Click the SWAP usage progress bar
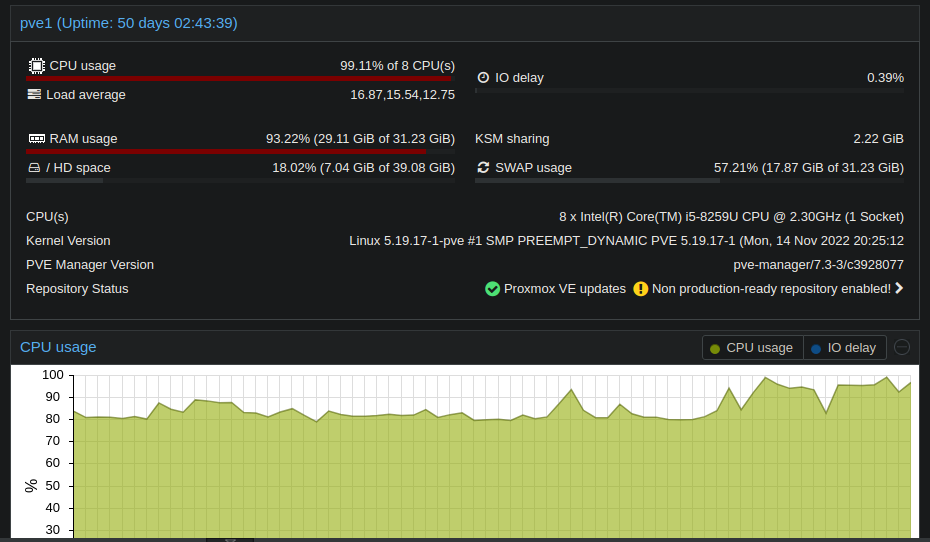 [689, 181]
